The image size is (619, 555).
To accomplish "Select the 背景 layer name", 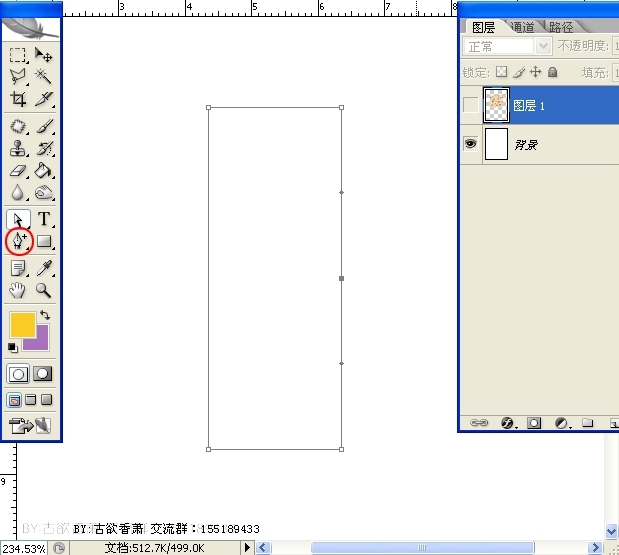I will pyautogui.click(x=526, y=144).
